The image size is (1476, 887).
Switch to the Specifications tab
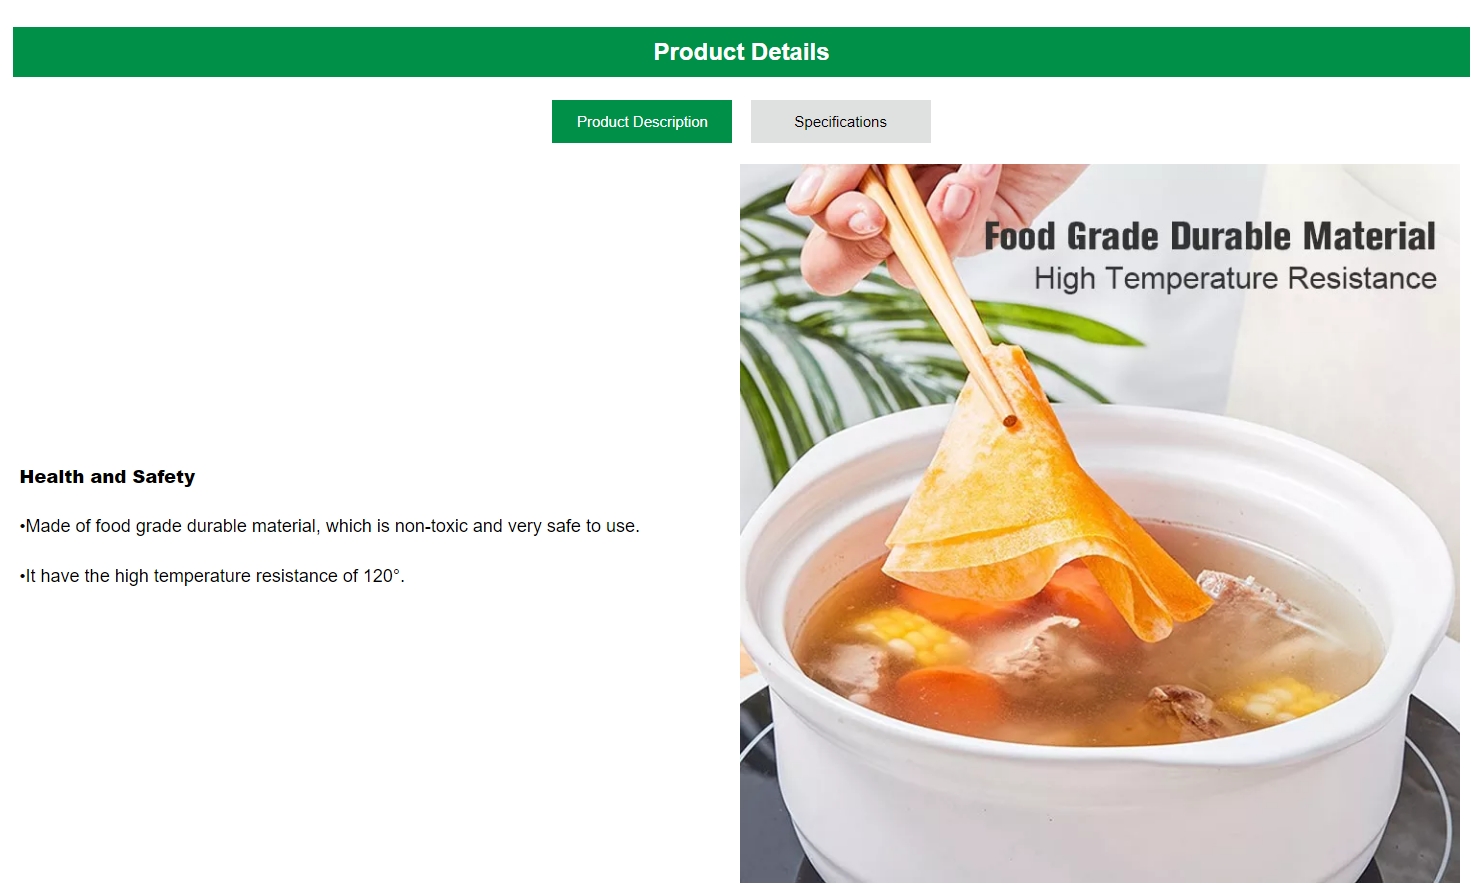(840, 121)
